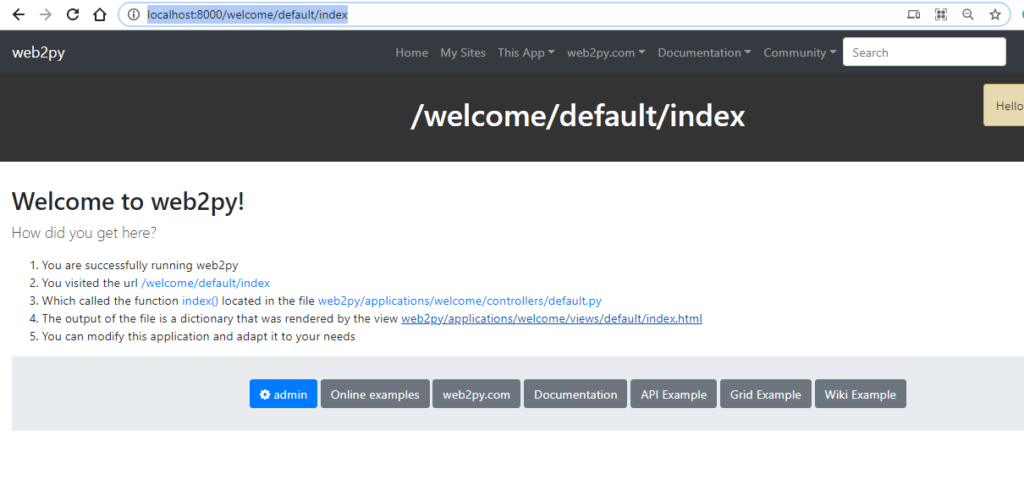Image resolution: width=1024 pixels, height=480 pixels.
Task: Click the browser back arrow
Action: [x=18, y=15]
